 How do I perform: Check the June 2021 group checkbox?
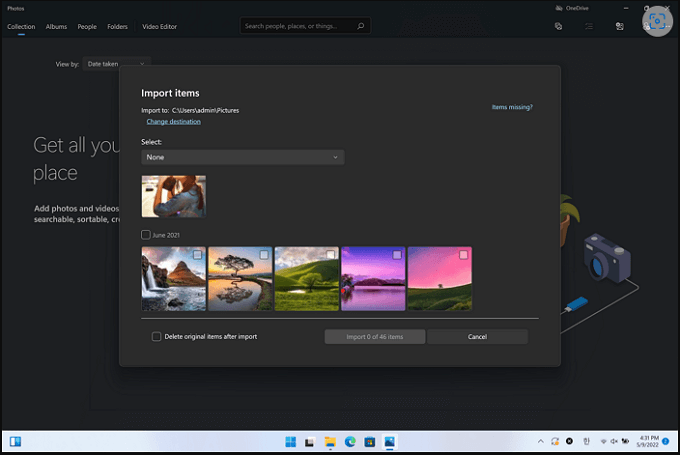146,235
